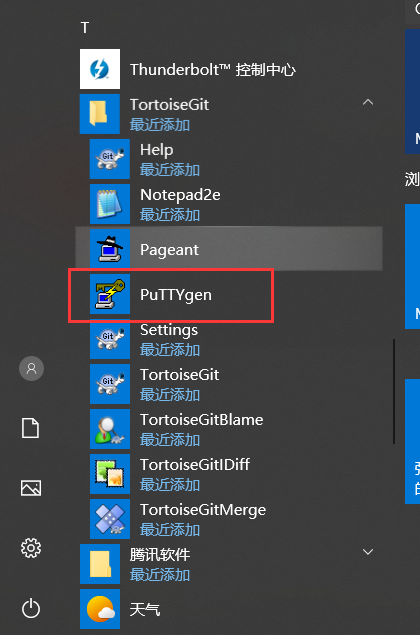Open the user account button
This screenshot has width=420, height=635.
point(31,369)
